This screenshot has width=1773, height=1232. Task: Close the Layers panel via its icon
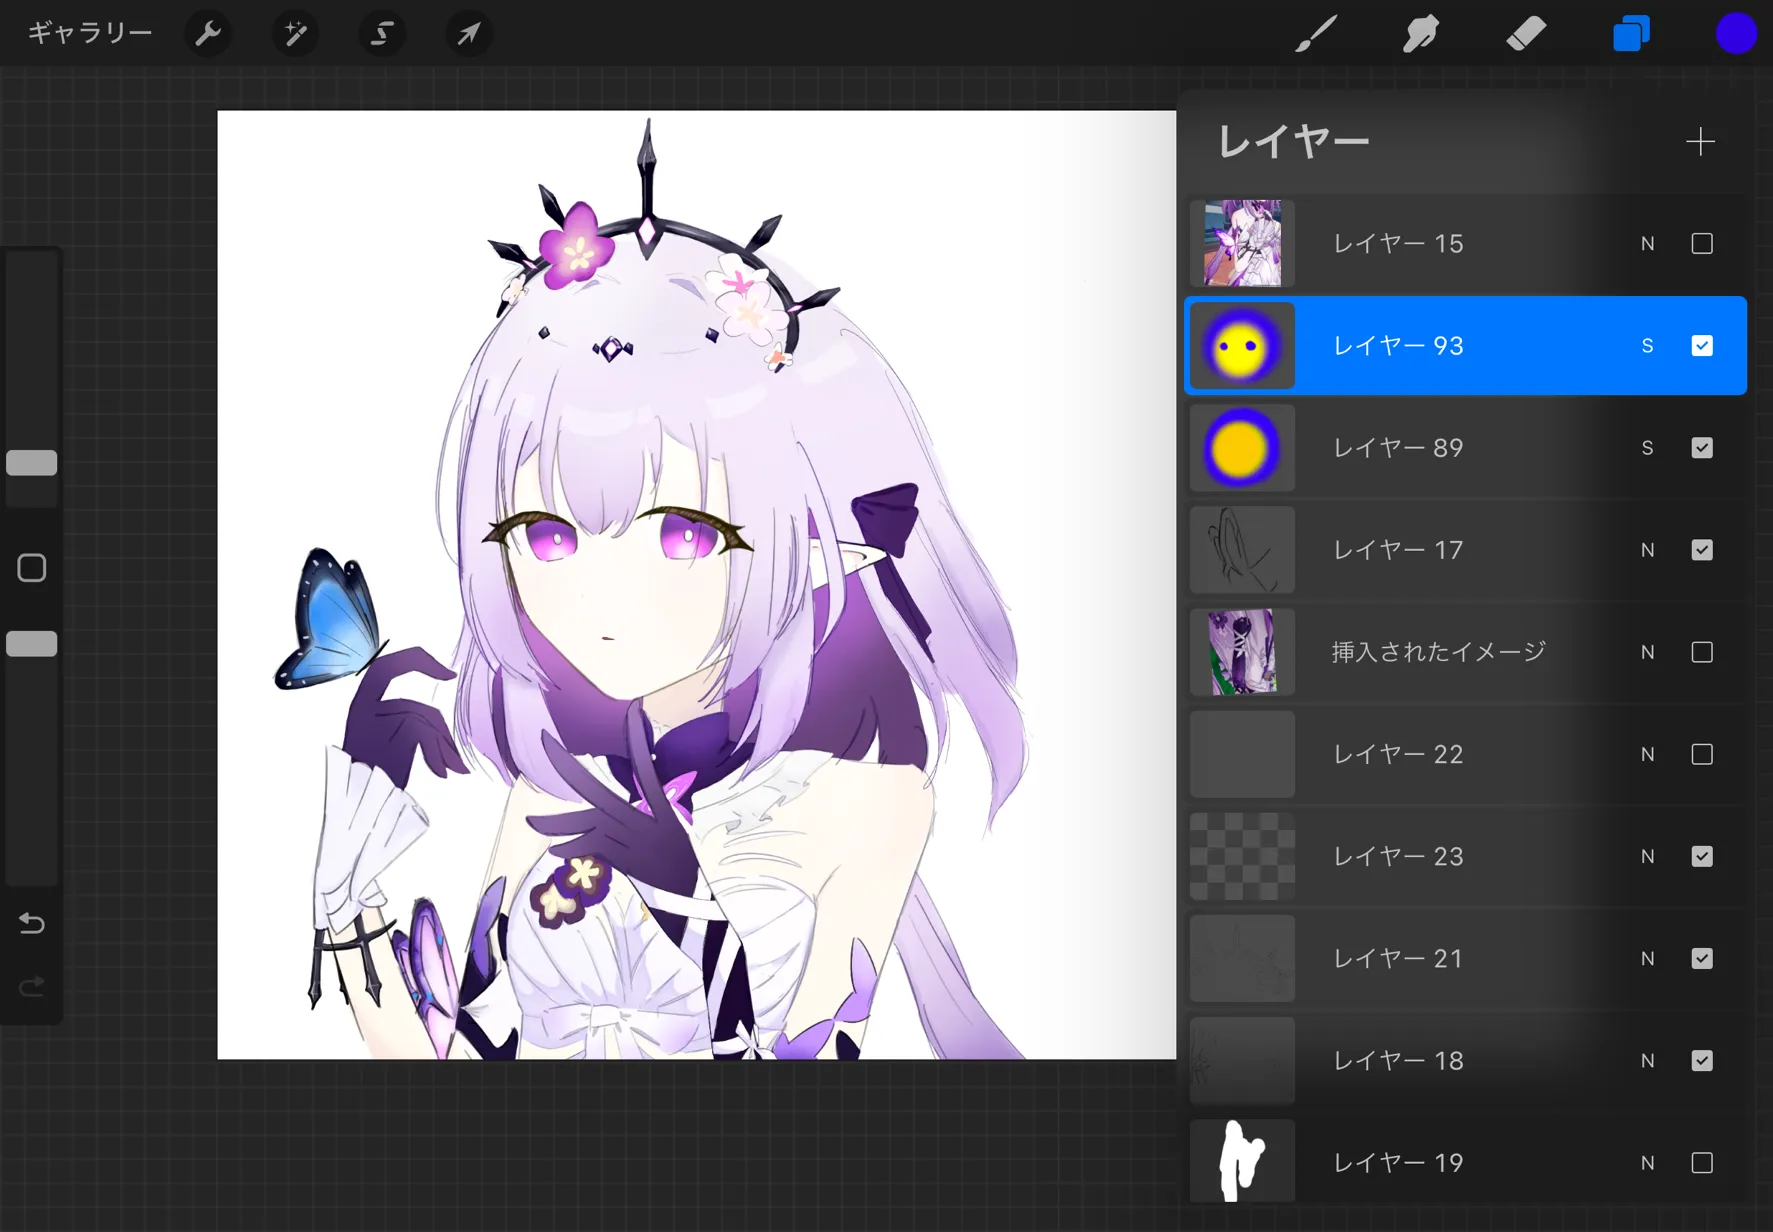click(x=1631, y=34)
